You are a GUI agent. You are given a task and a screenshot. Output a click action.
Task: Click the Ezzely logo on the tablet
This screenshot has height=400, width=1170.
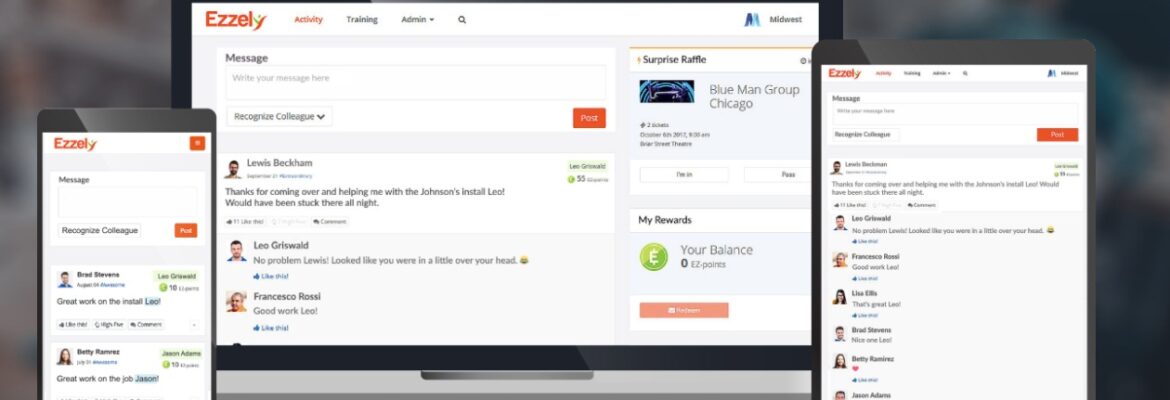(x=845, y=73)
